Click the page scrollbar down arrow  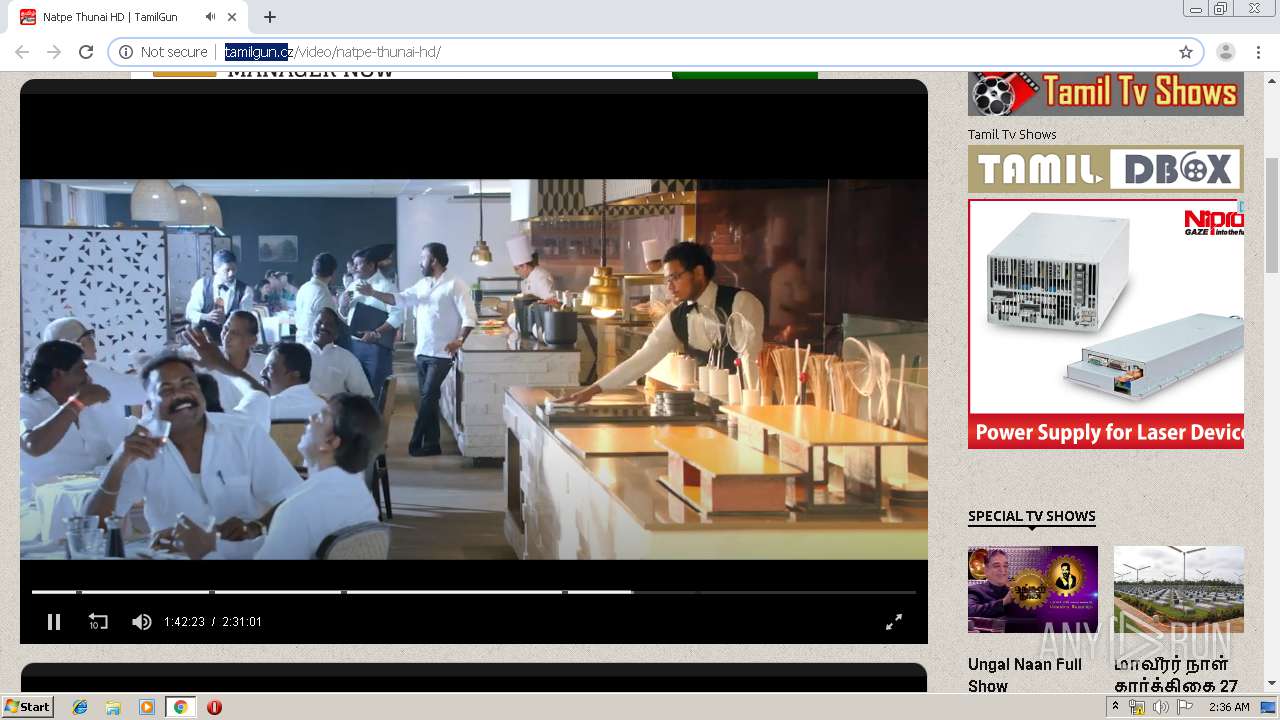1272,683
